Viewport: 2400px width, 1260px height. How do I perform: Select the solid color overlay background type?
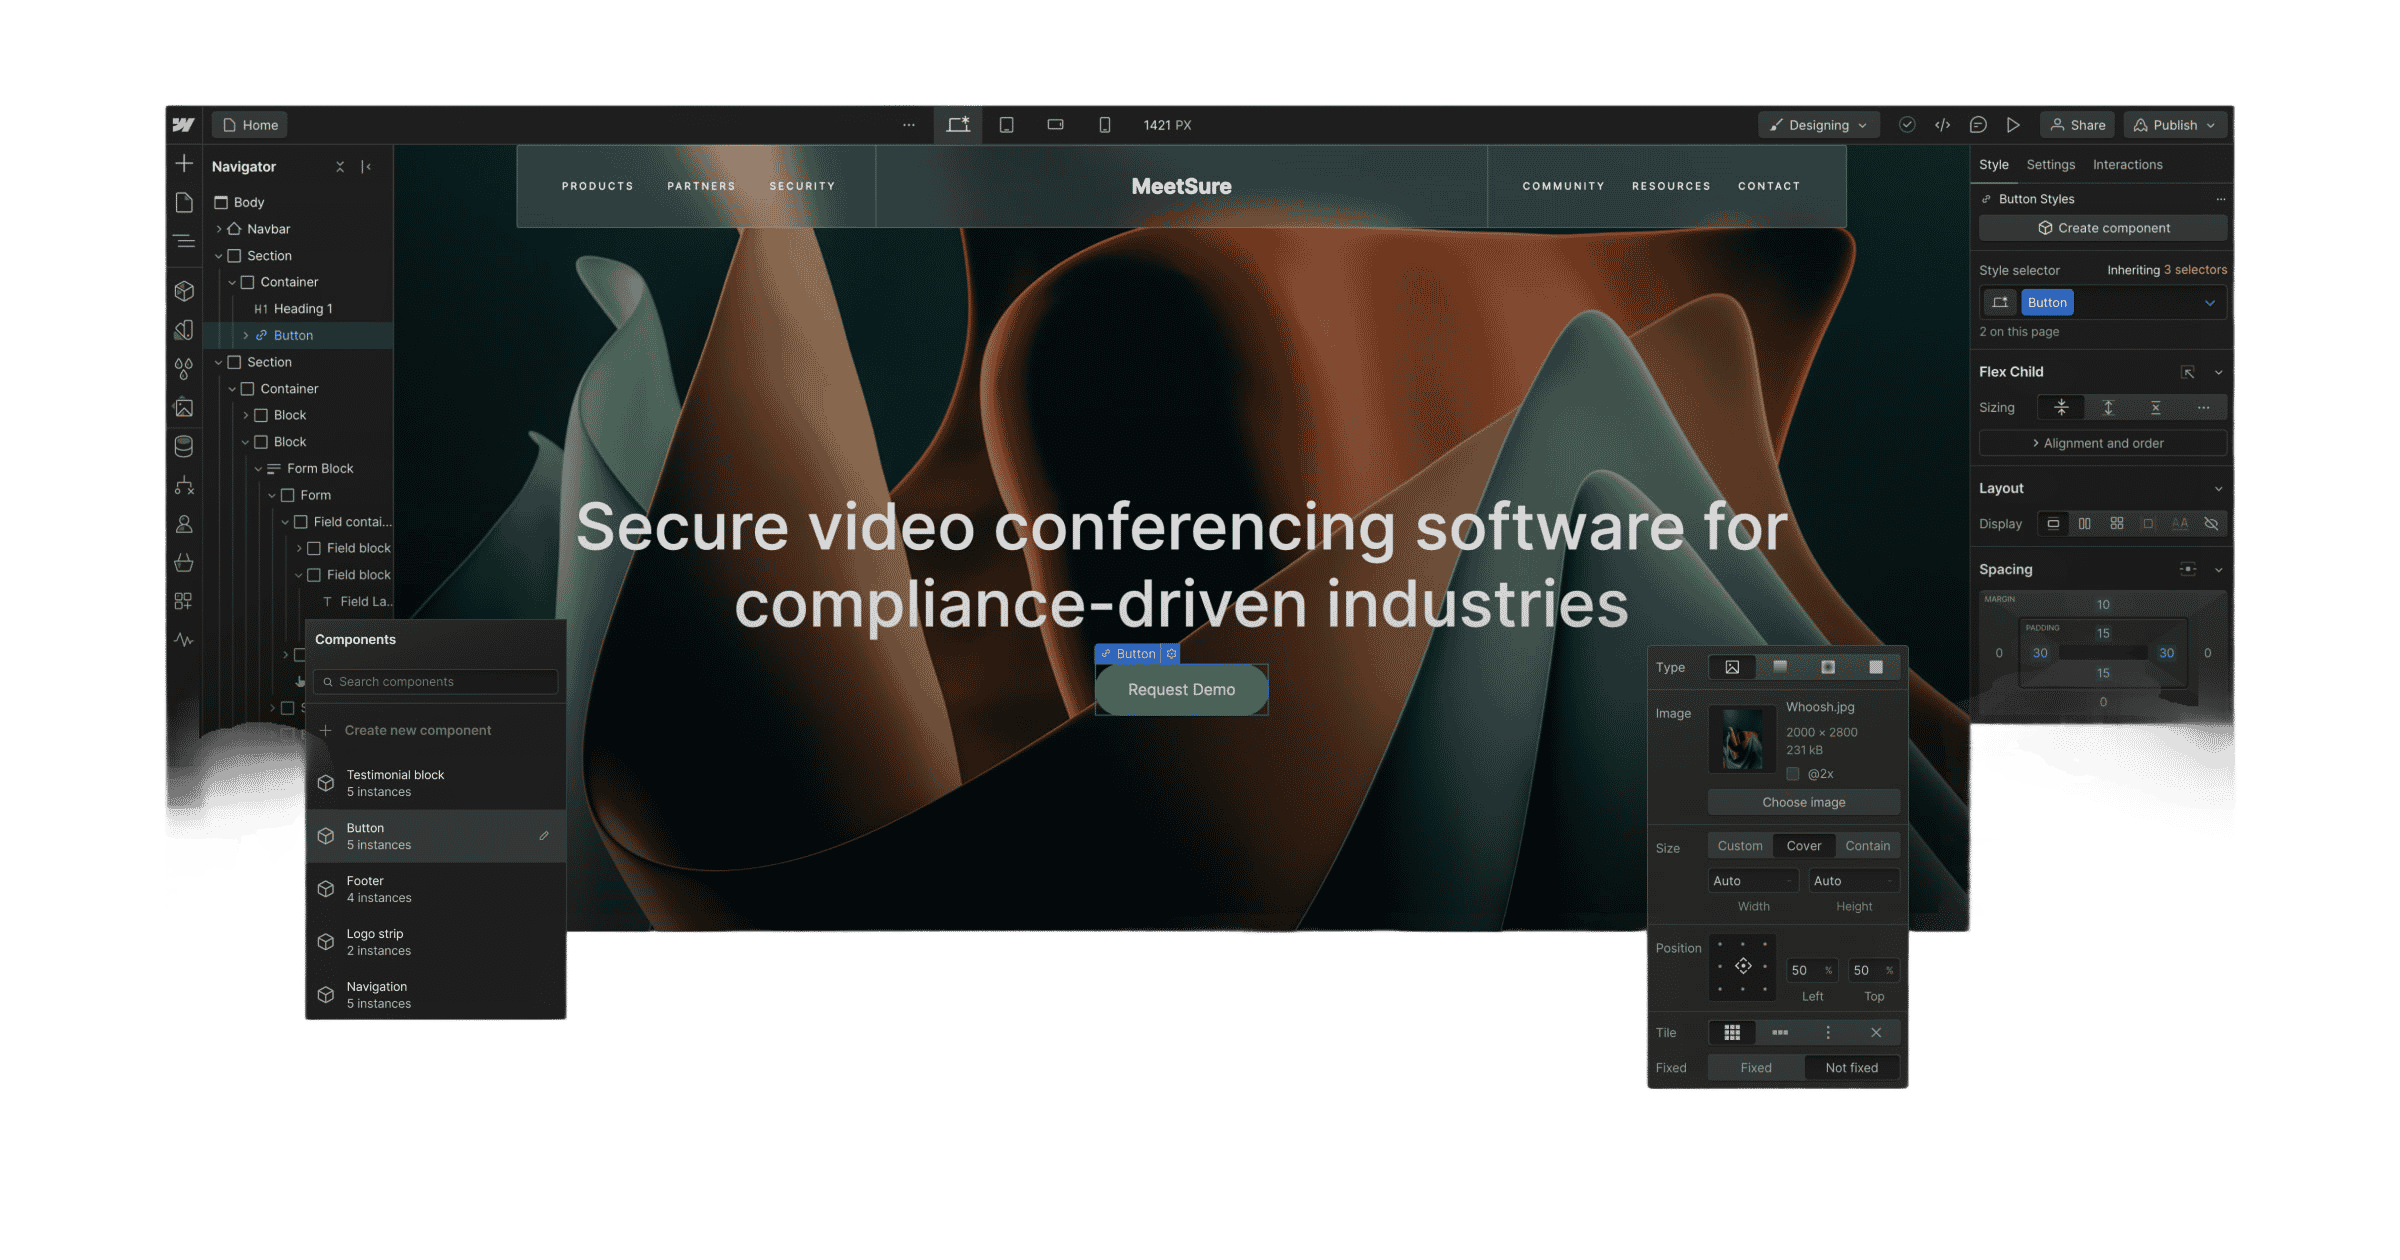[1876, 667]
